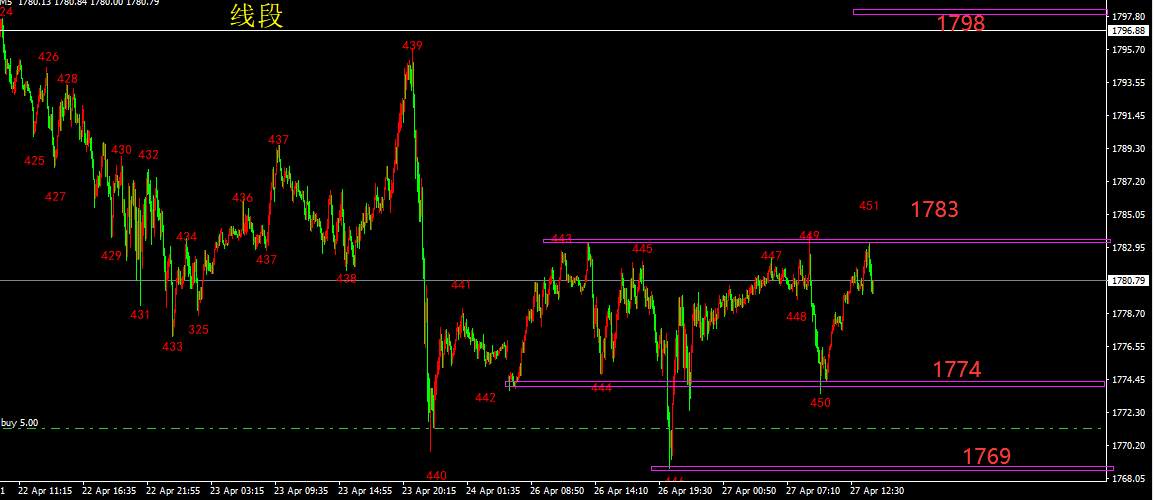Click the 22 Apr 21:55 time label
The image size is (1154, 500).
(174, 490)
